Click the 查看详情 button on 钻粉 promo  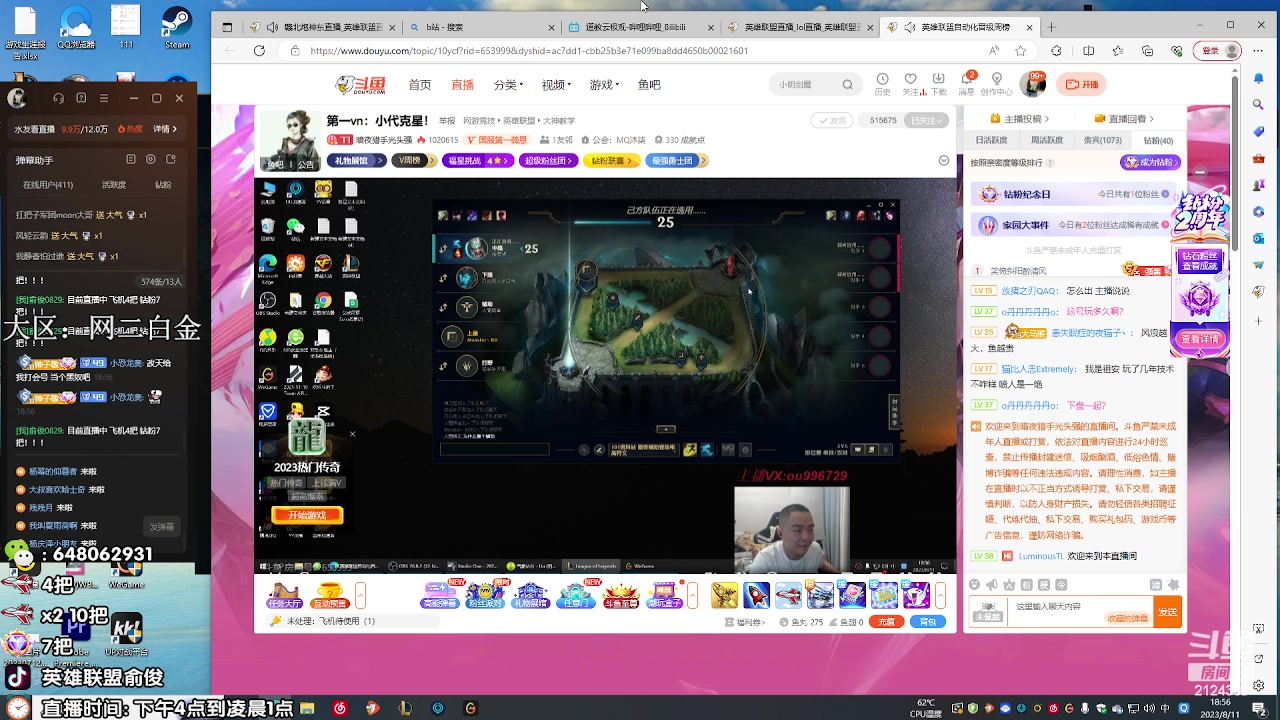point(1200,339)
